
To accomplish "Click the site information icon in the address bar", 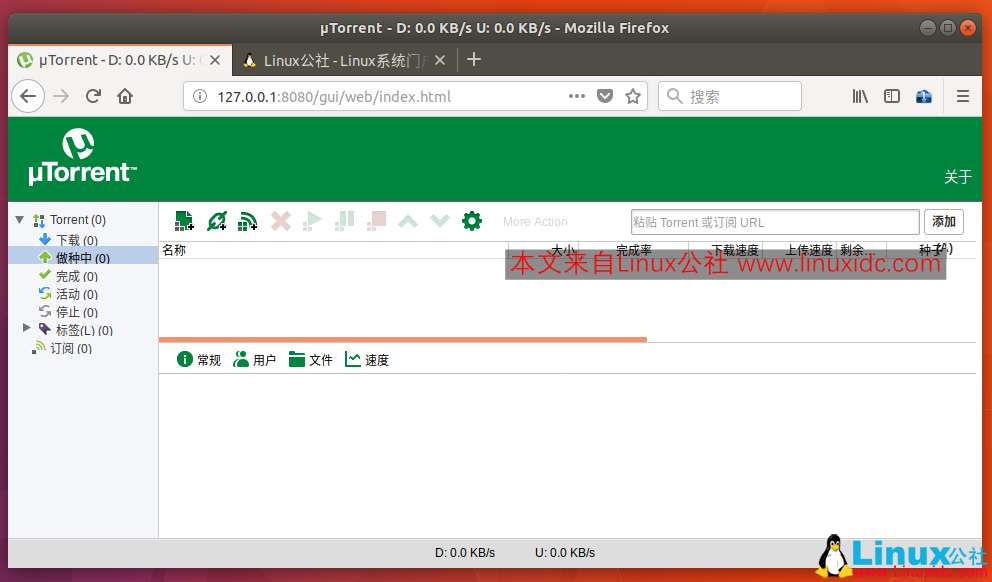I will pos(200,96).
